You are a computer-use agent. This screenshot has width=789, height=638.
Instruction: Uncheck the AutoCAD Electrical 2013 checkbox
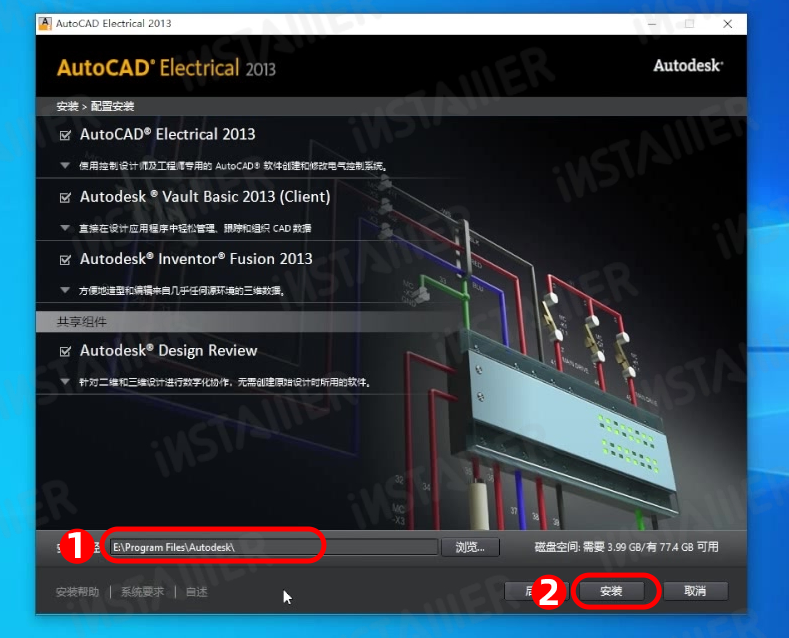(65, 135)
